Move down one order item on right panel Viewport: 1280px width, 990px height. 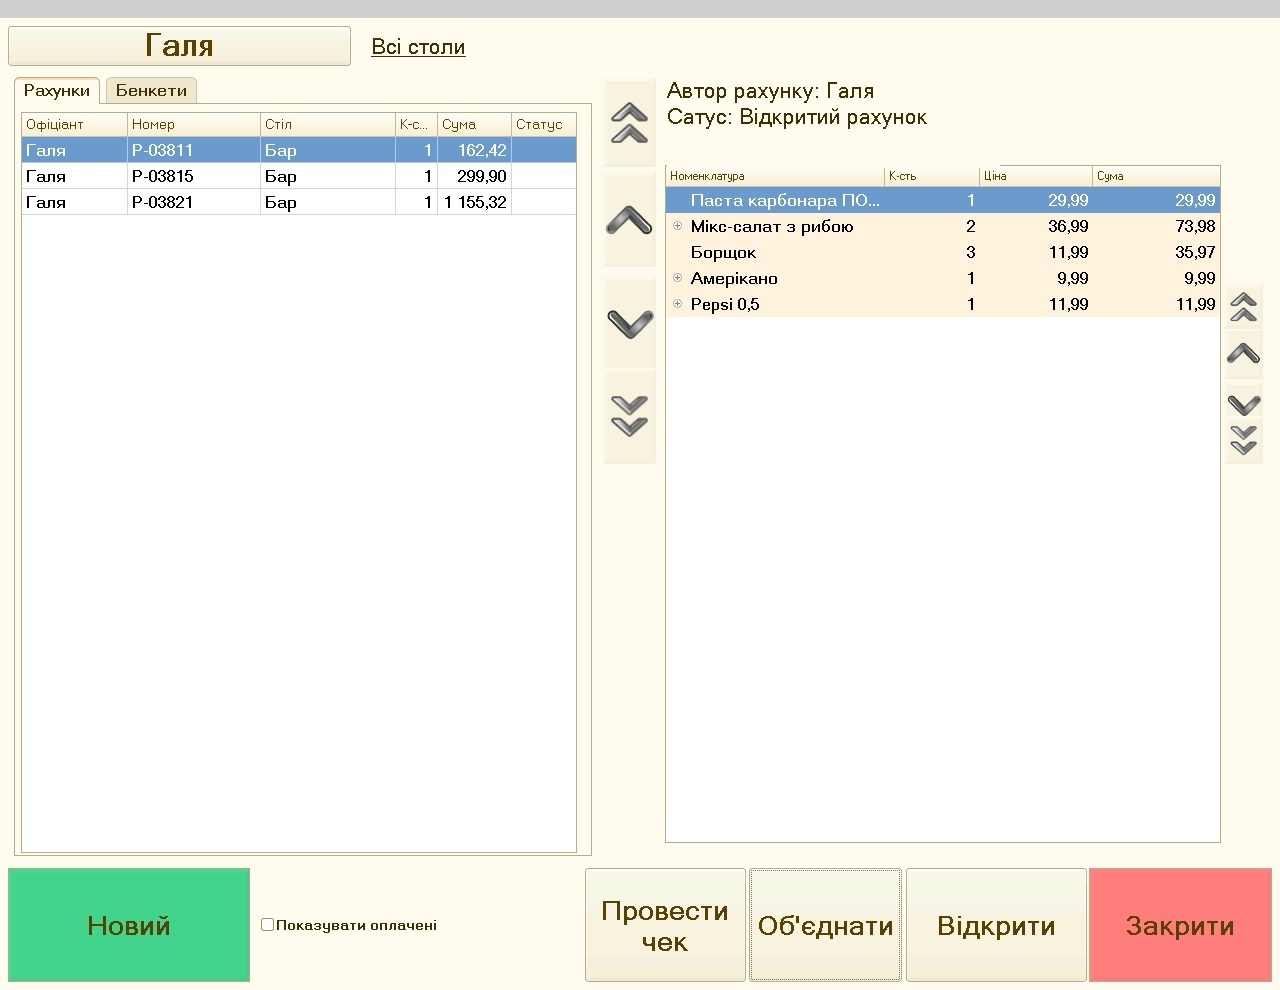(1243, 404)
